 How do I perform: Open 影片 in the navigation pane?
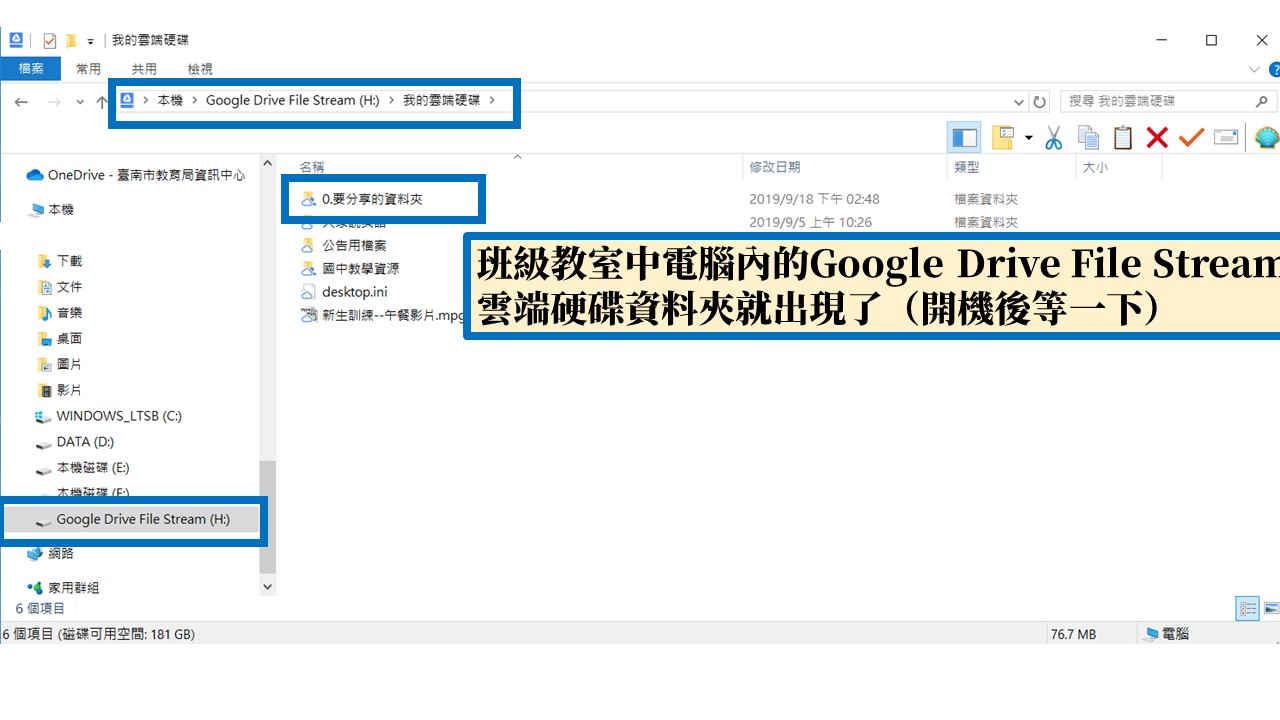(x=60, y=390)
